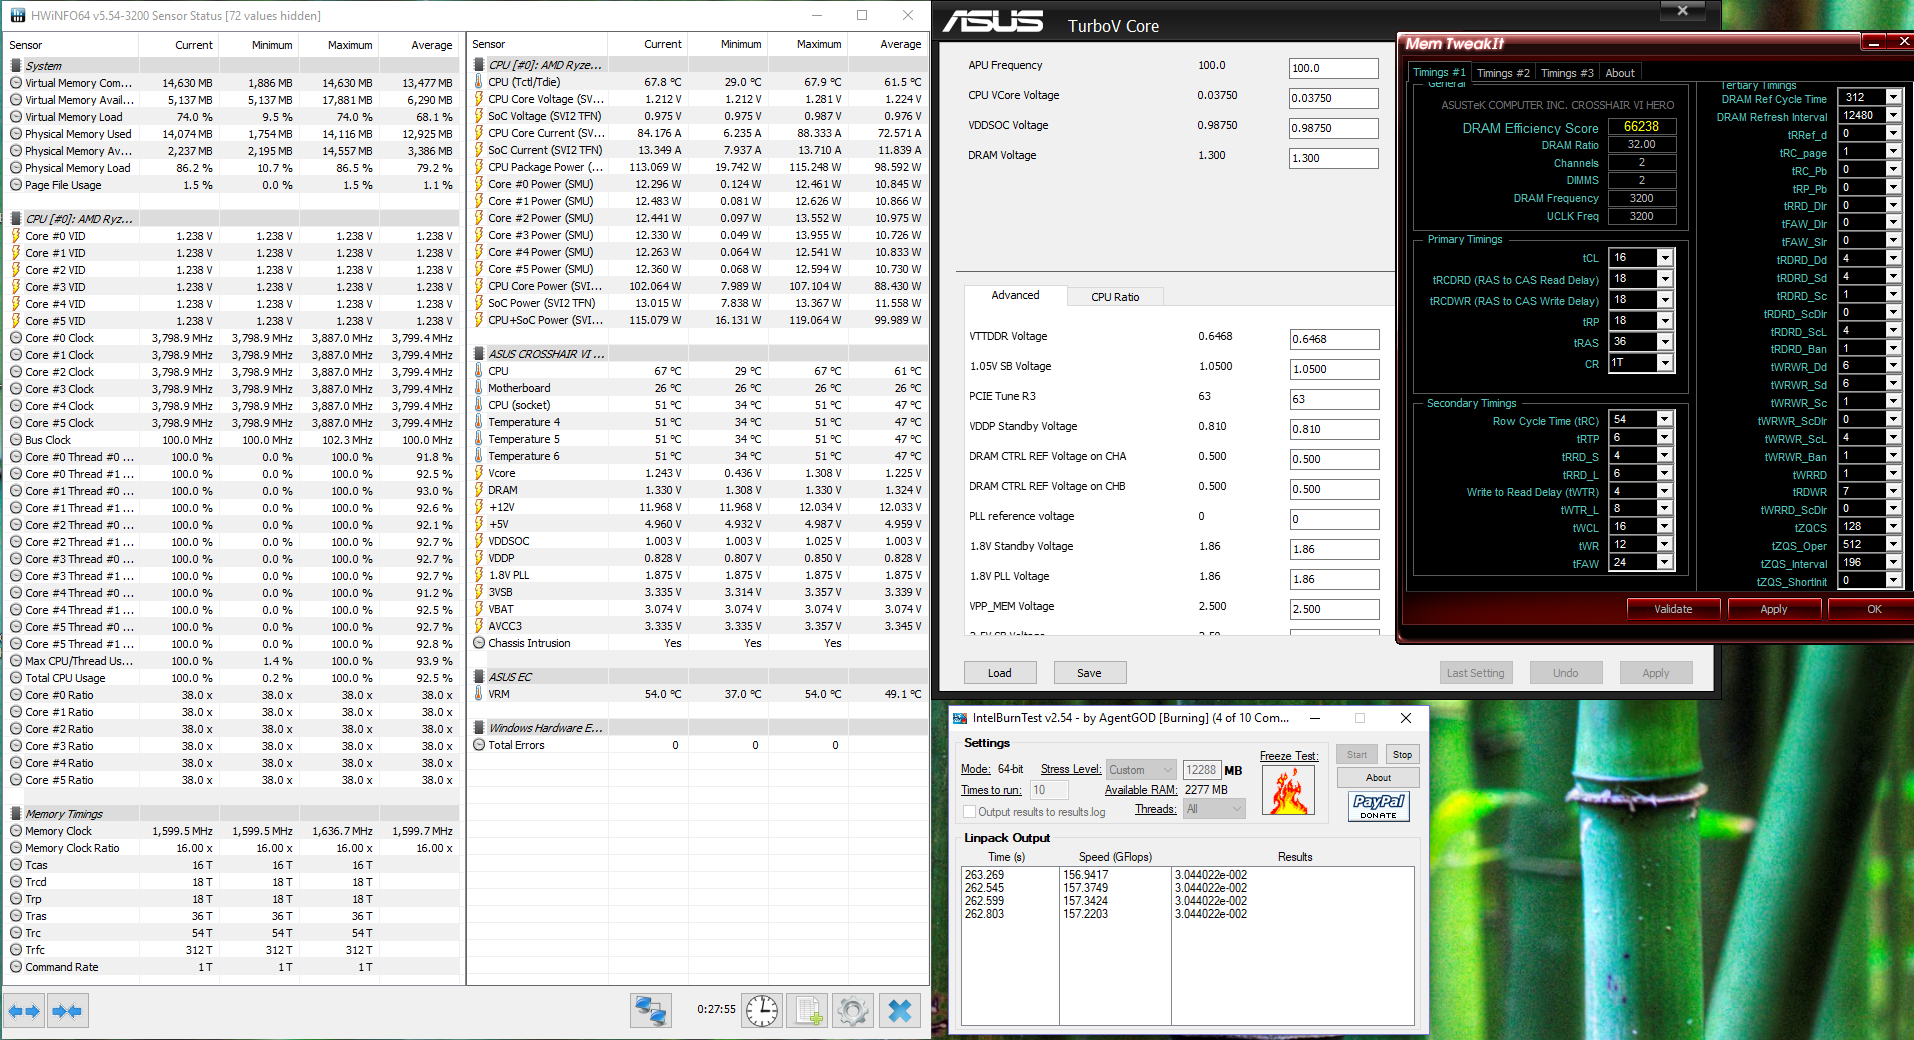Open the DRAM Refresh Interval dropdown
This screenshot has width=1914, height=1040.
(1893, 115)
